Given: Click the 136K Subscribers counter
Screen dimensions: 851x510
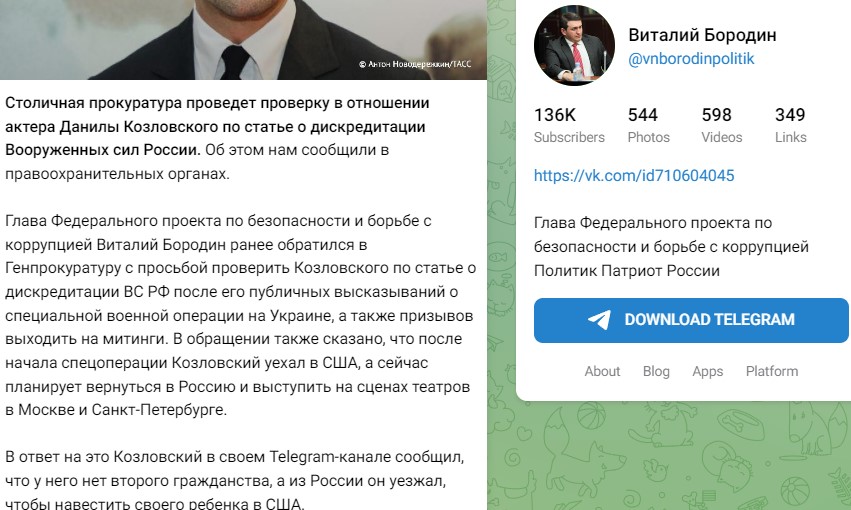Looking at the screenshot, I should click(x=569, y=125).
